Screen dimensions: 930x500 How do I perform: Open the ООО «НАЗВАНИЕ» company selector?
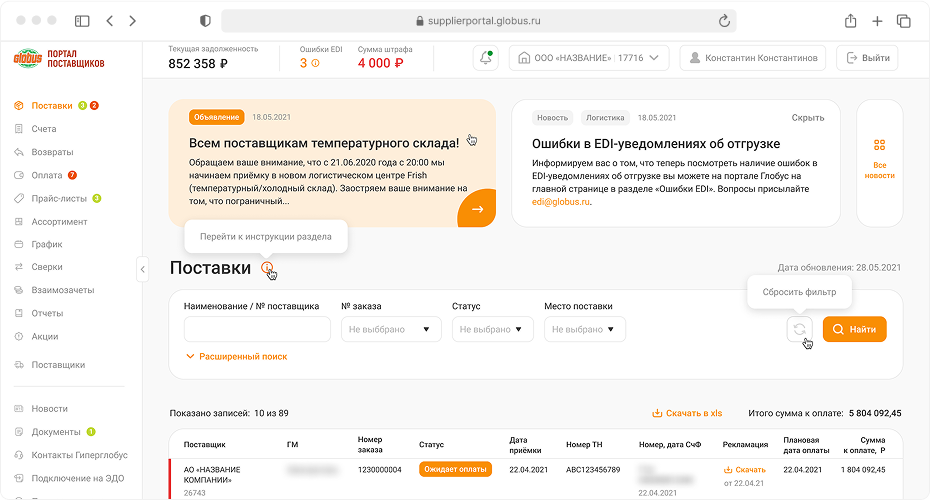pyautogui.click(x=589, y=58)
